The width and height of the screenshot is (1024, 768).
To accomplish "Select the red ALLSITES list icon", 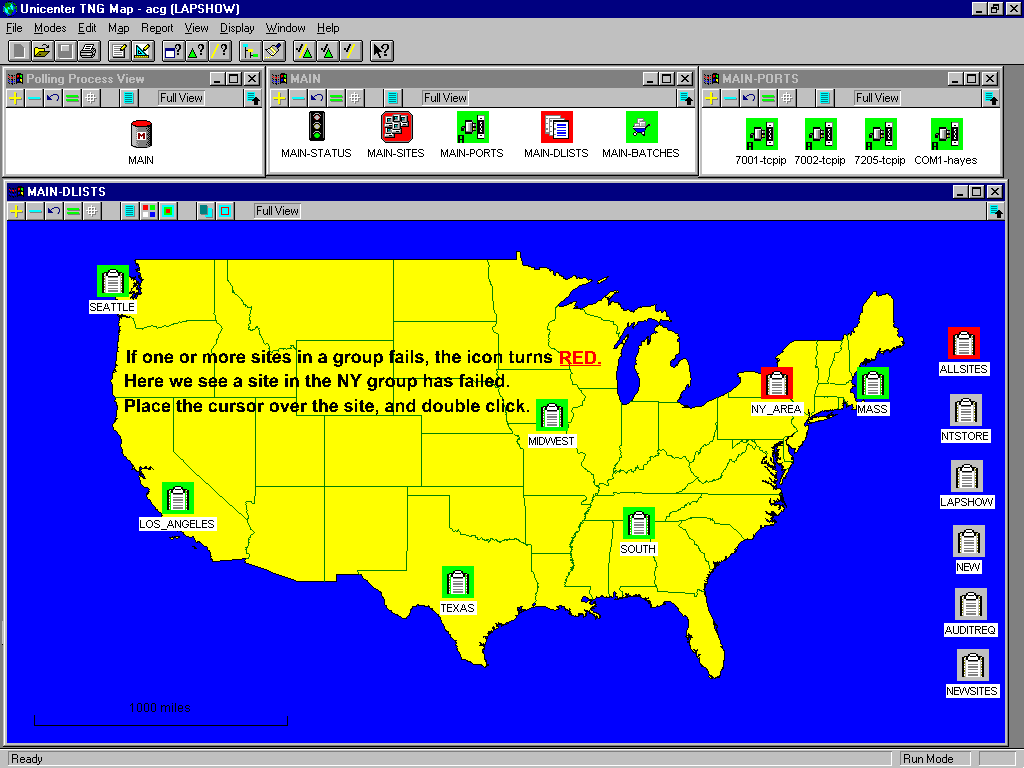I will tap(964, 344).
